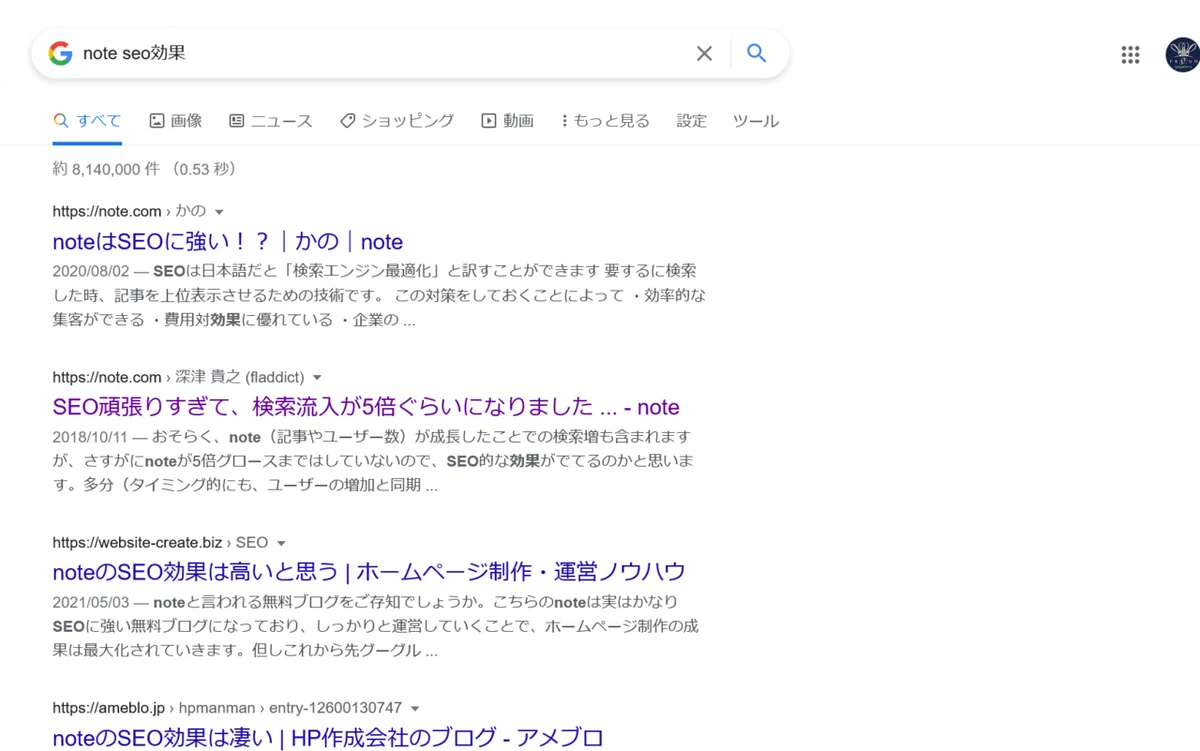Open 設定 search settings

tap(691, 121)
